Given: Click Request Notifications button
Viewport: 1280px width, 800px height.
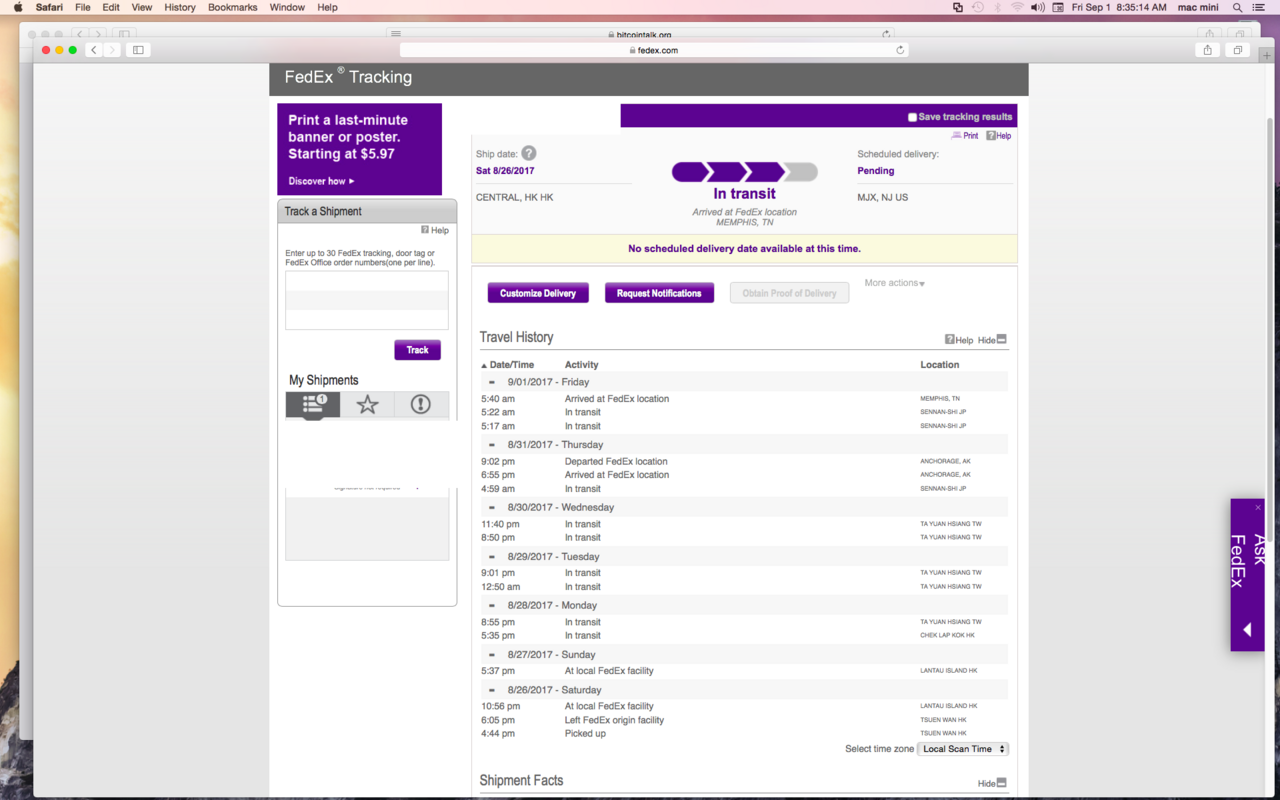Looking at the screenshot, I should [659, 293].
